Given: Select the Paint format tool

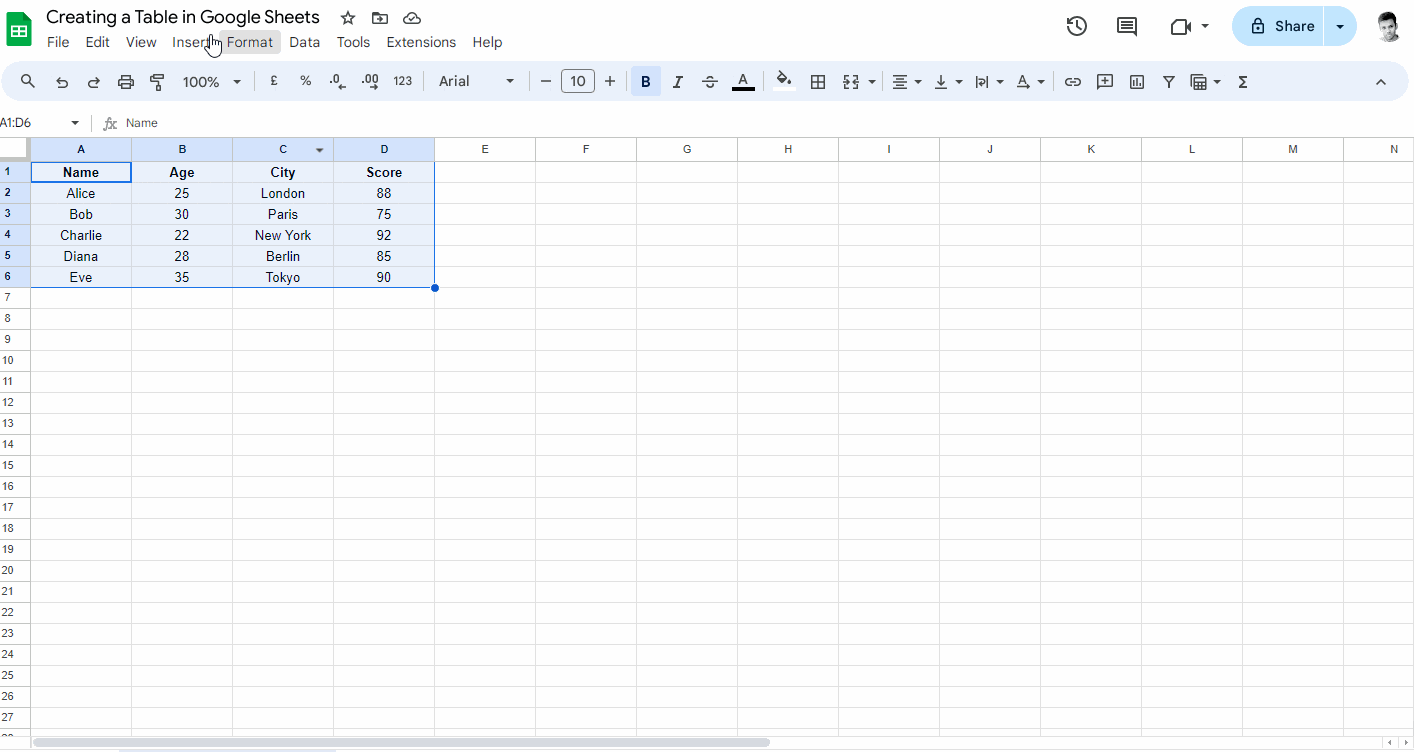Looking at the screenshot, I should click(157, 81).
